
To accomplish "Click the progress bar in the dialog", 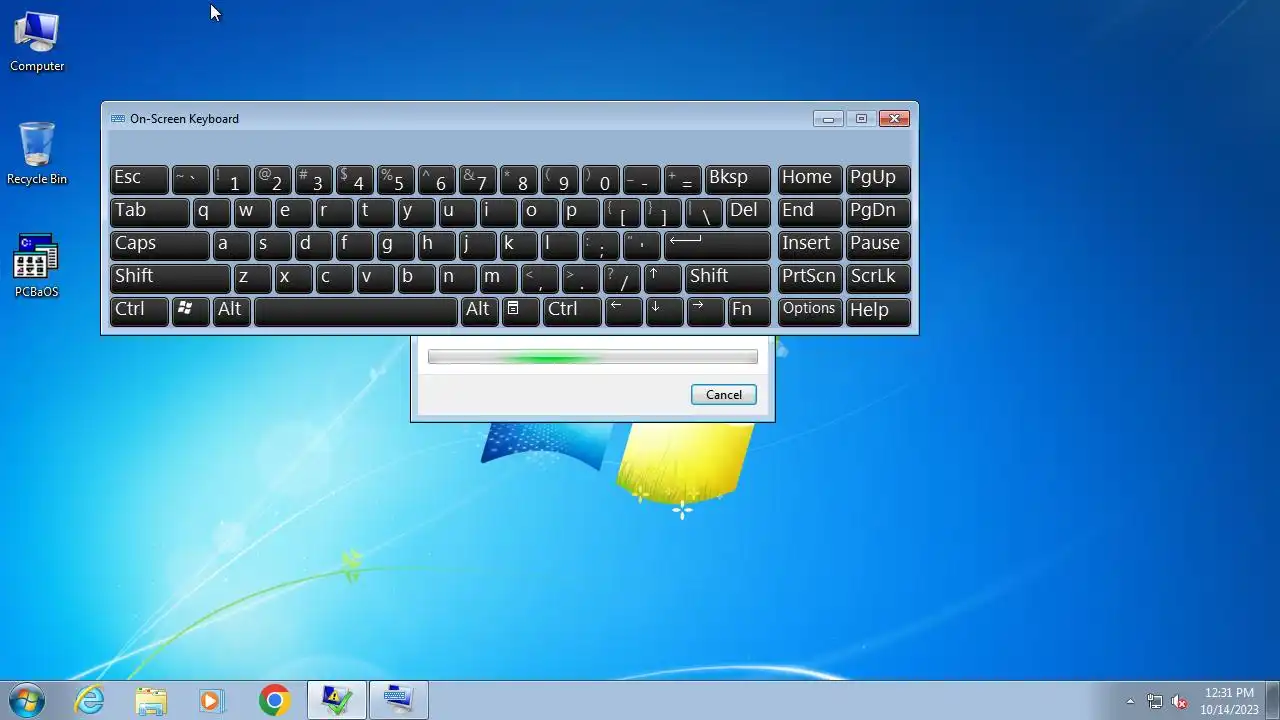I will pos(592,357).
